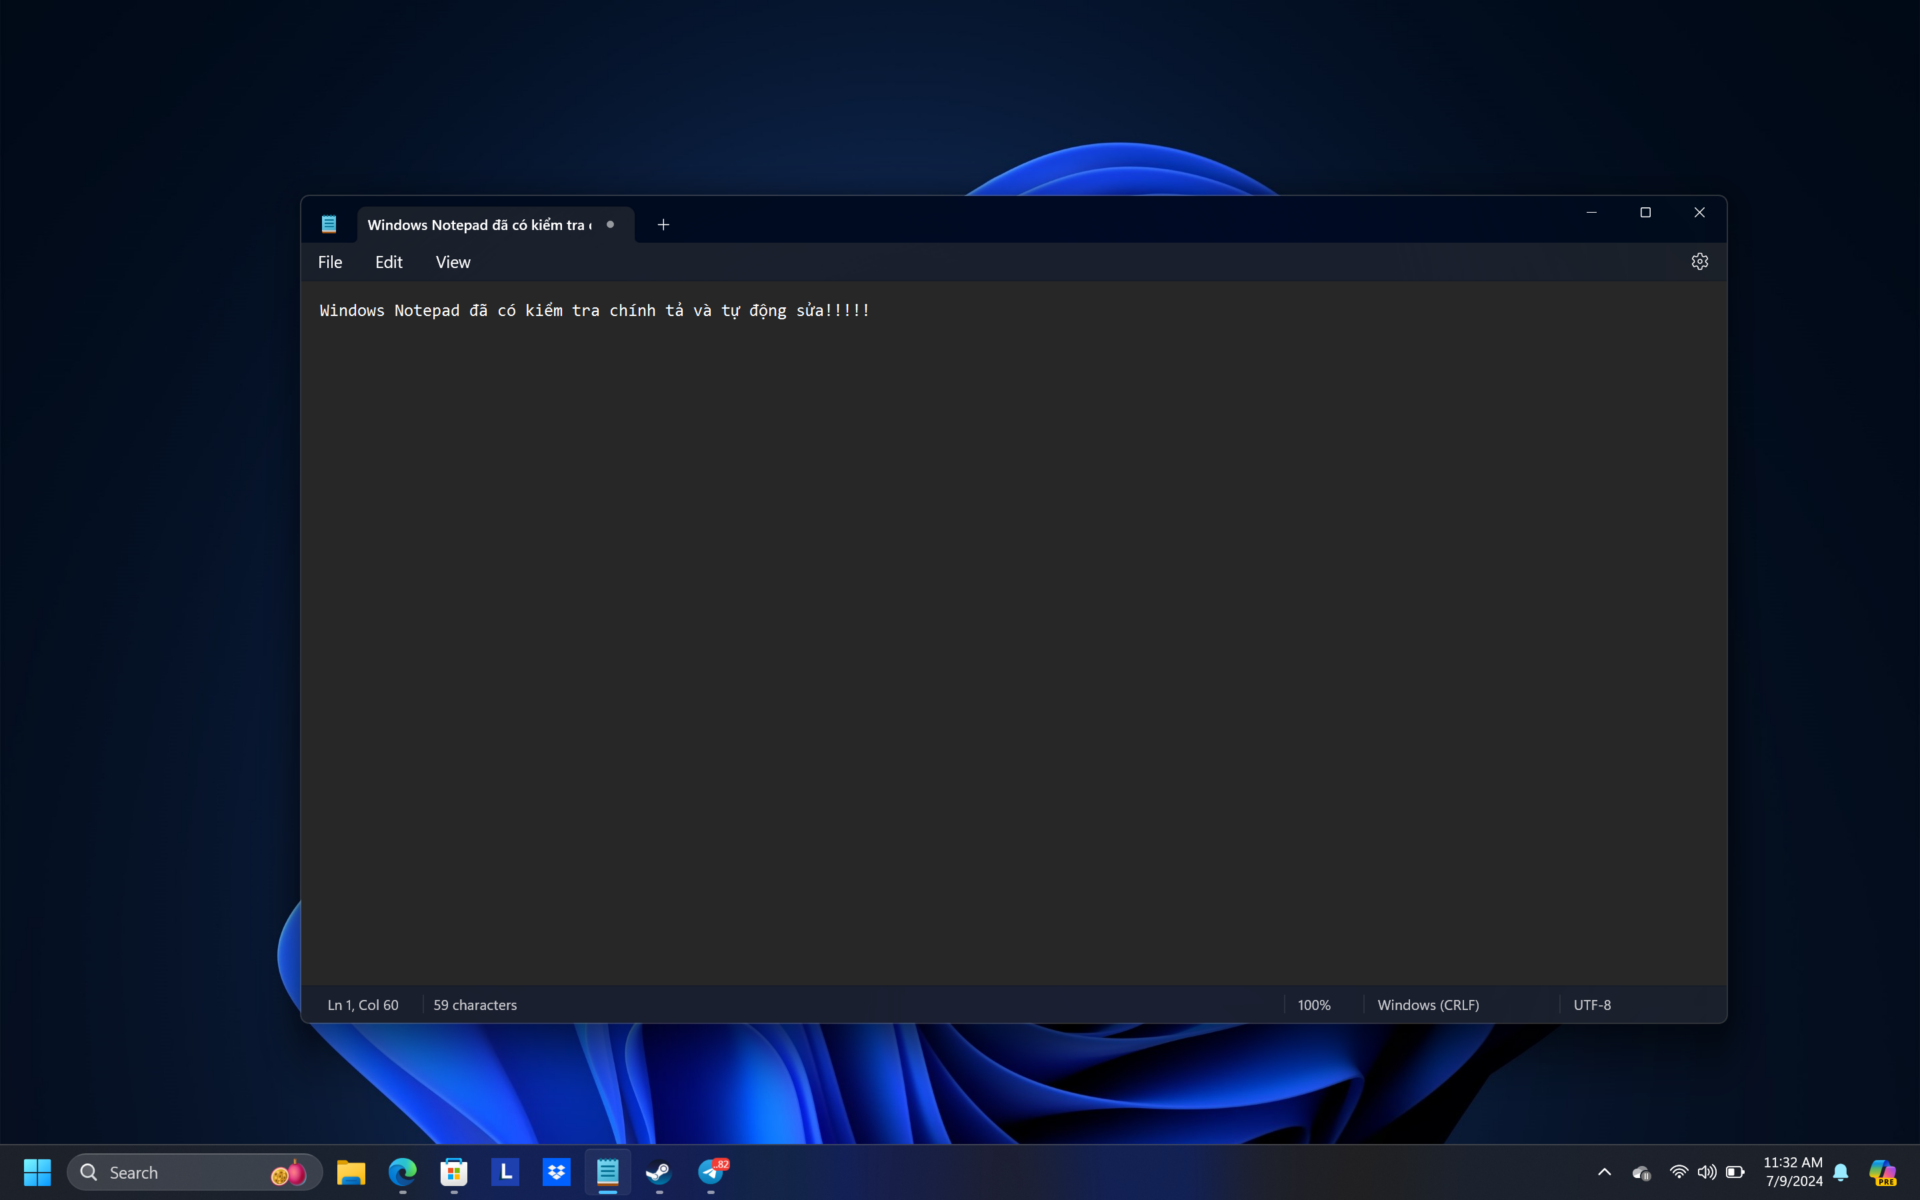The height and width of the screenshot is (1200, 1920).
Task: Click the Notepad app icon in title bar
Action: 329,224
